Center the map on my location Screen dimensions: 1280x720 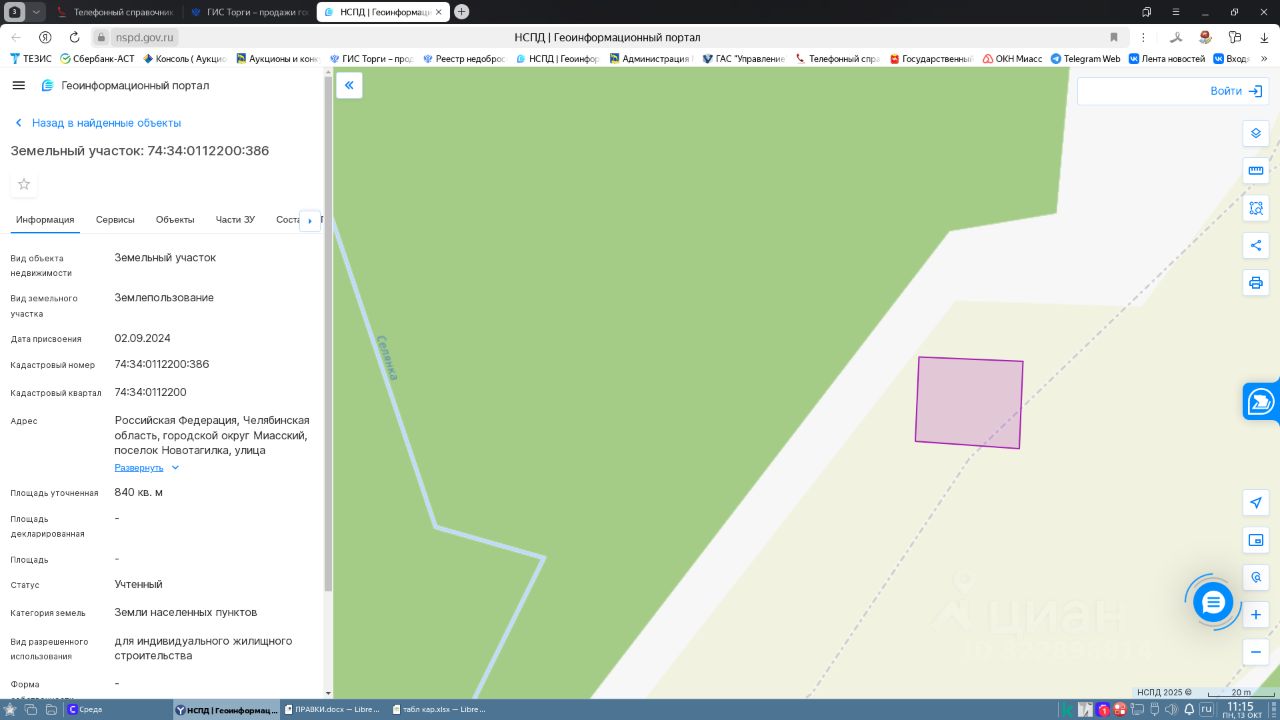[1256, 502]
